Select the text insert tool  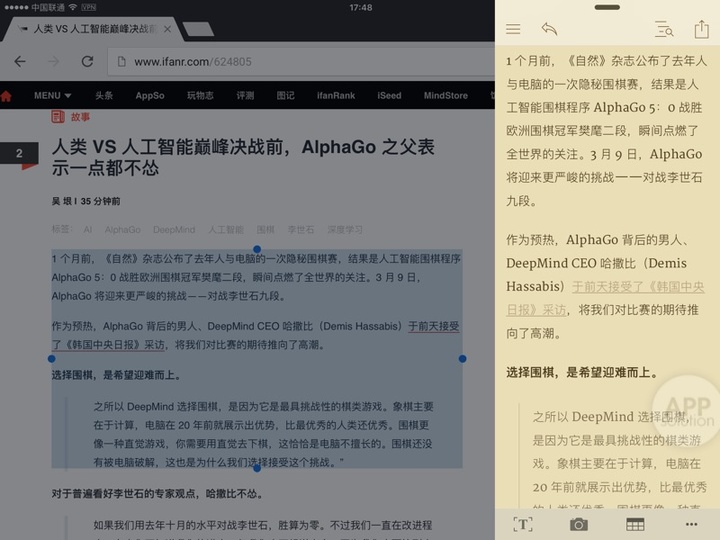point(522,524)
